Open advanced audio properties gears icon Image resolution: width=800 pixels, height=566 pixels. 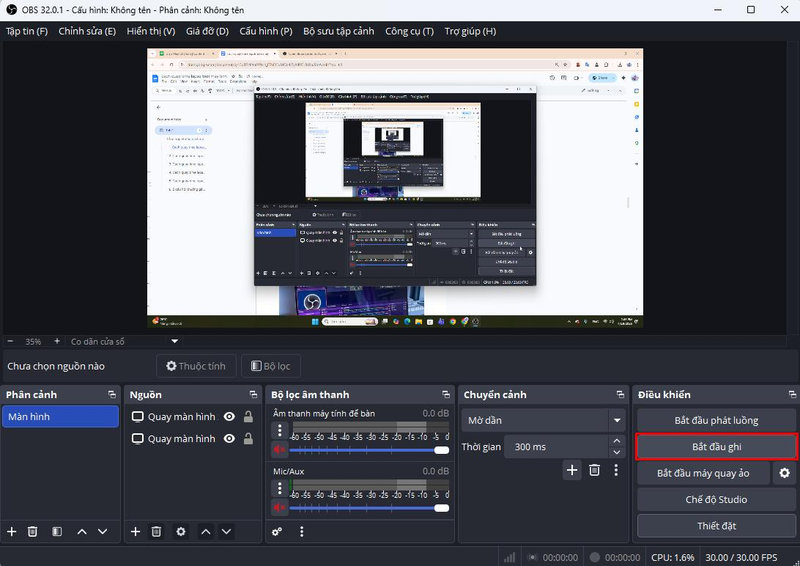pos(277,532)
